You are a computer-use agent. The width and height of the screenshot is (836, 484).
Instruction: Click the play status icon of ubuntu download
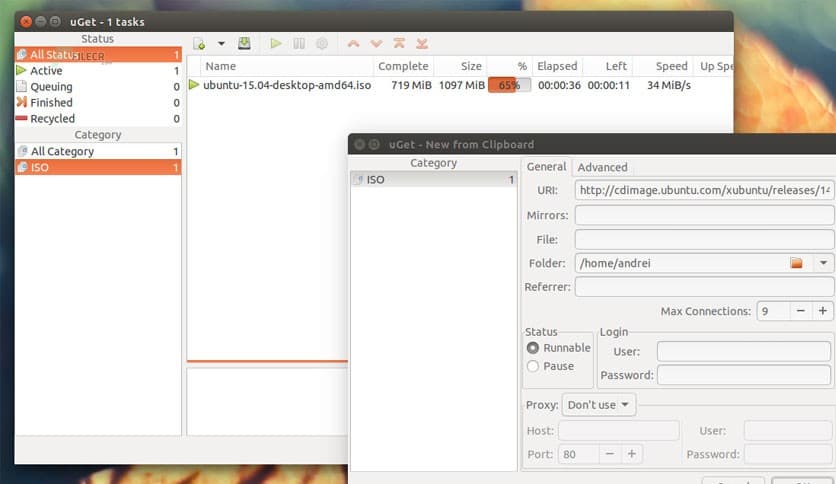click(x=194, y=85)
